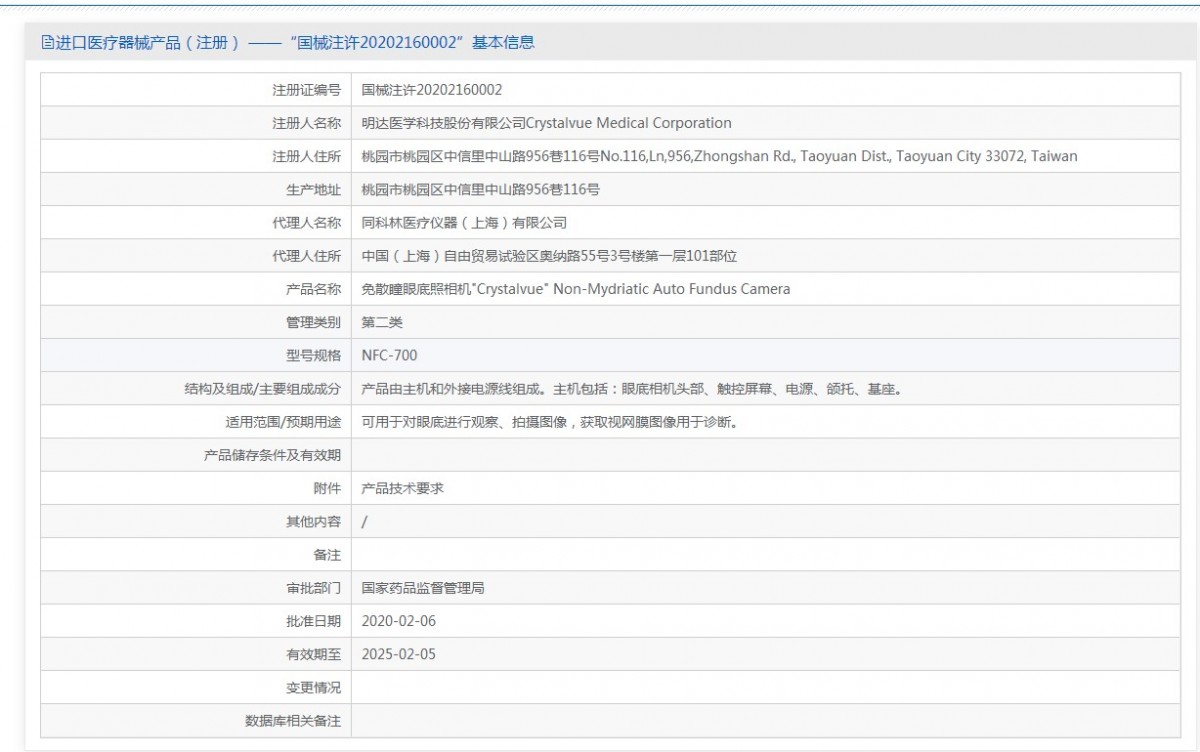Select the 第二类 management category value
The image size is (1200, 752).
click(x=382, y=322)
